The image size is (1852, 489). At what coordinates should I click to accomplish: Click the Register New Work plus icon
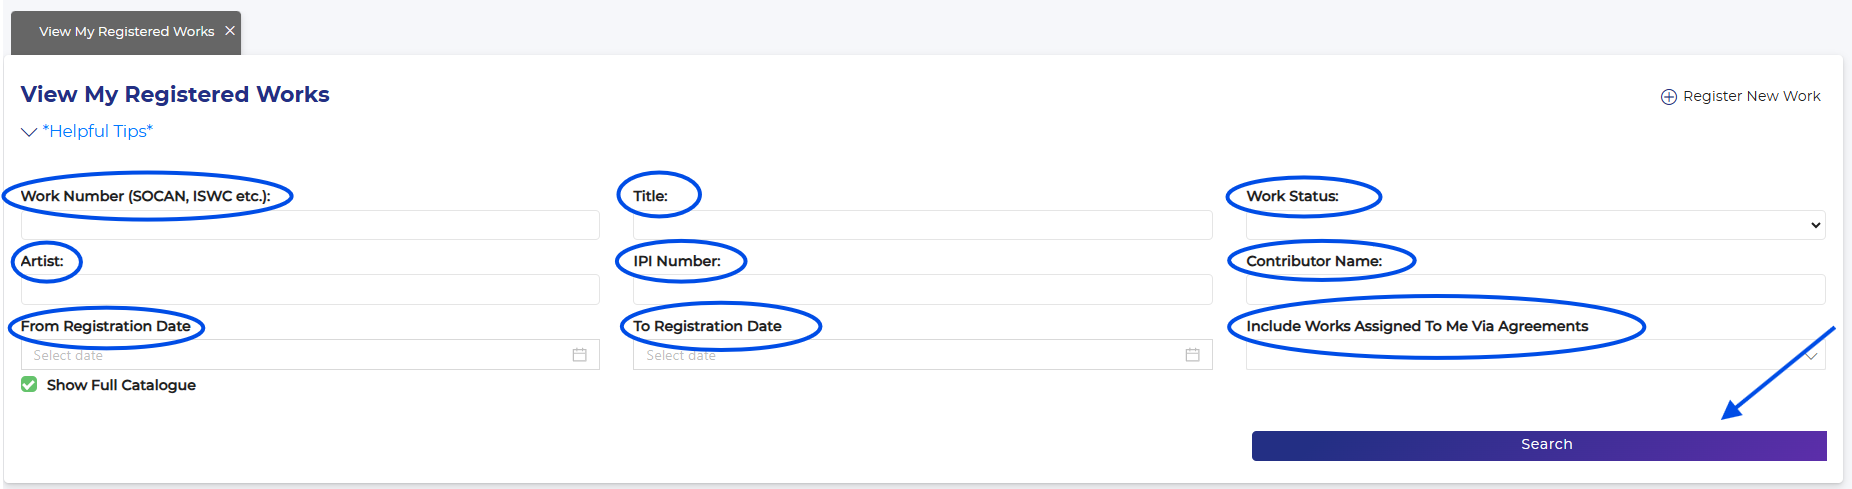point(1669,97)
